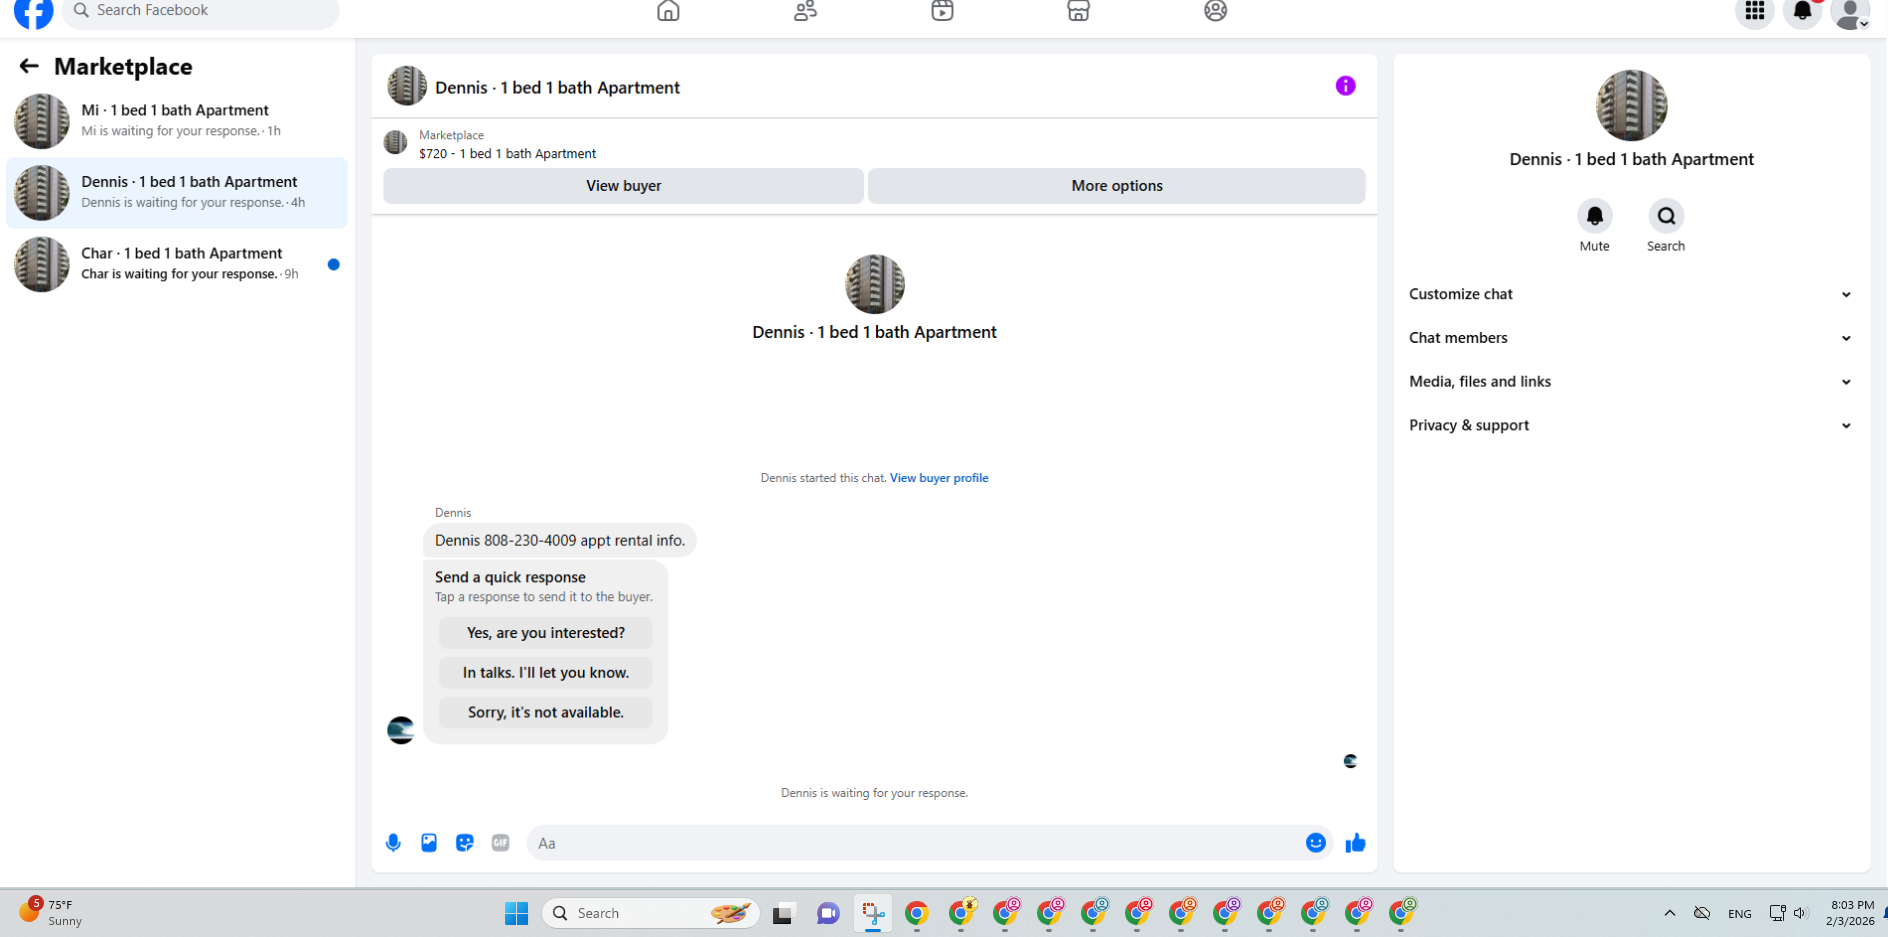Expand Media, files and links section
This screenshot has height=937, width=1888.
(x=1631, y=382)
